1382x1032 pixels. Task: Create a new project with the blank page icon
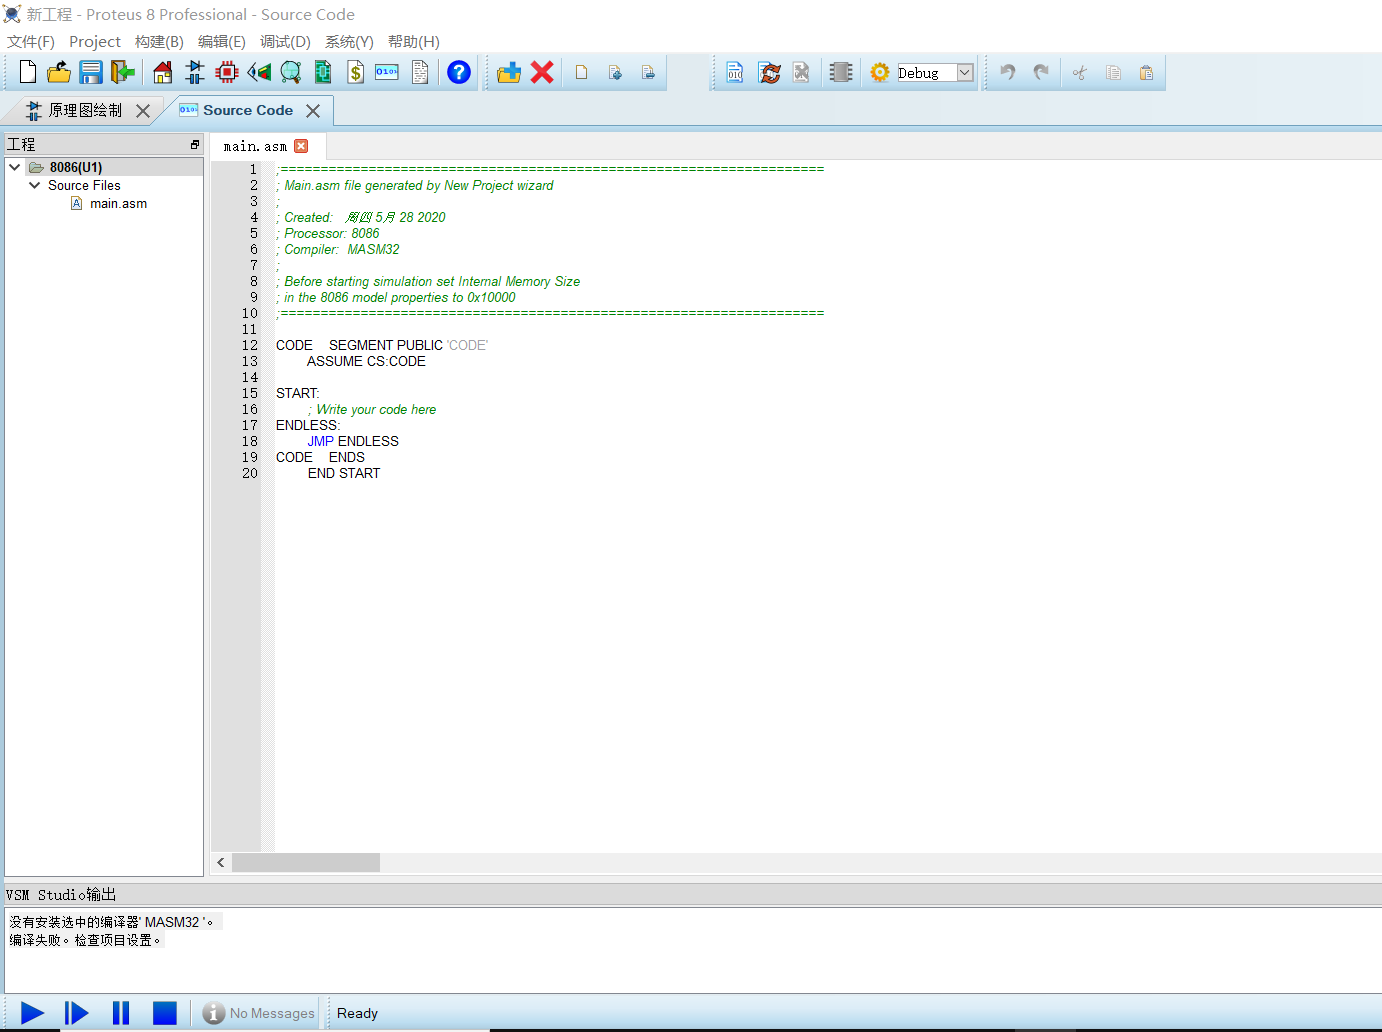pos(28,72)
